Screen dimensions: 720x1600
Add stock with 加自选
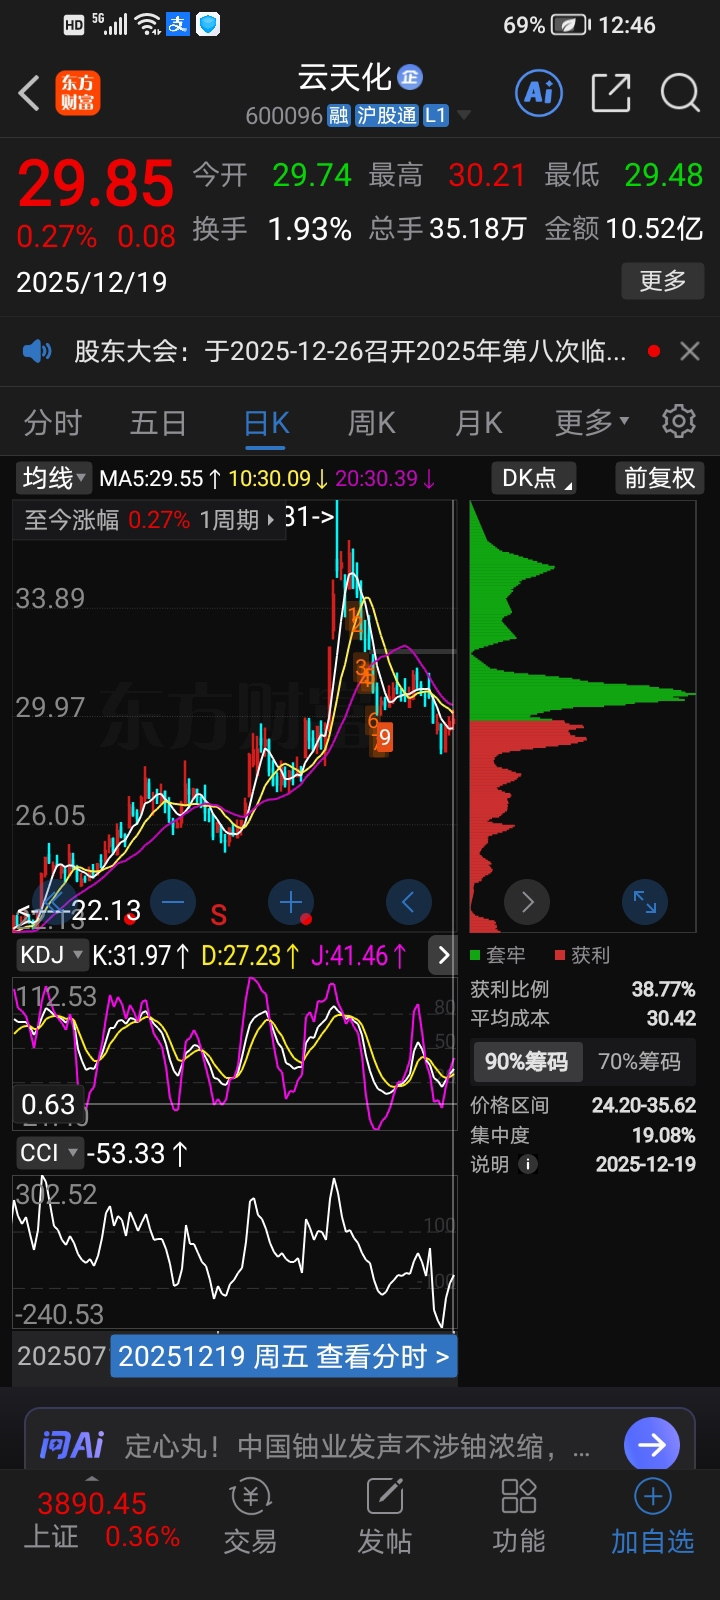click(x=653, y=1516)
